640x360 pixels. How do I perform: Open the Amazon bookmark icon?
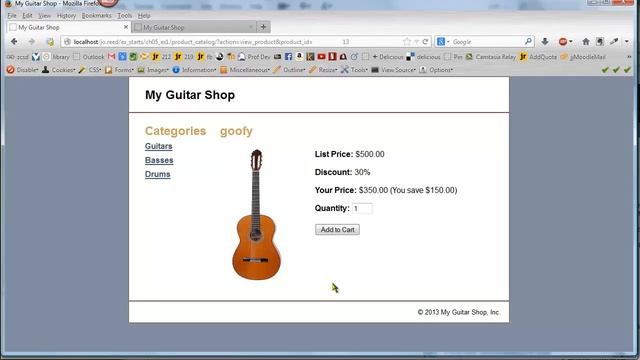299,57
